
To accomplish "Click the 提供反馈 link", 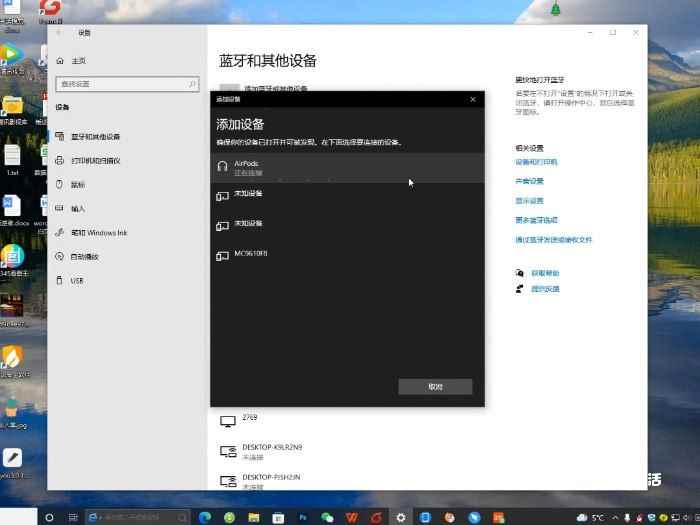I will (545, 289).
